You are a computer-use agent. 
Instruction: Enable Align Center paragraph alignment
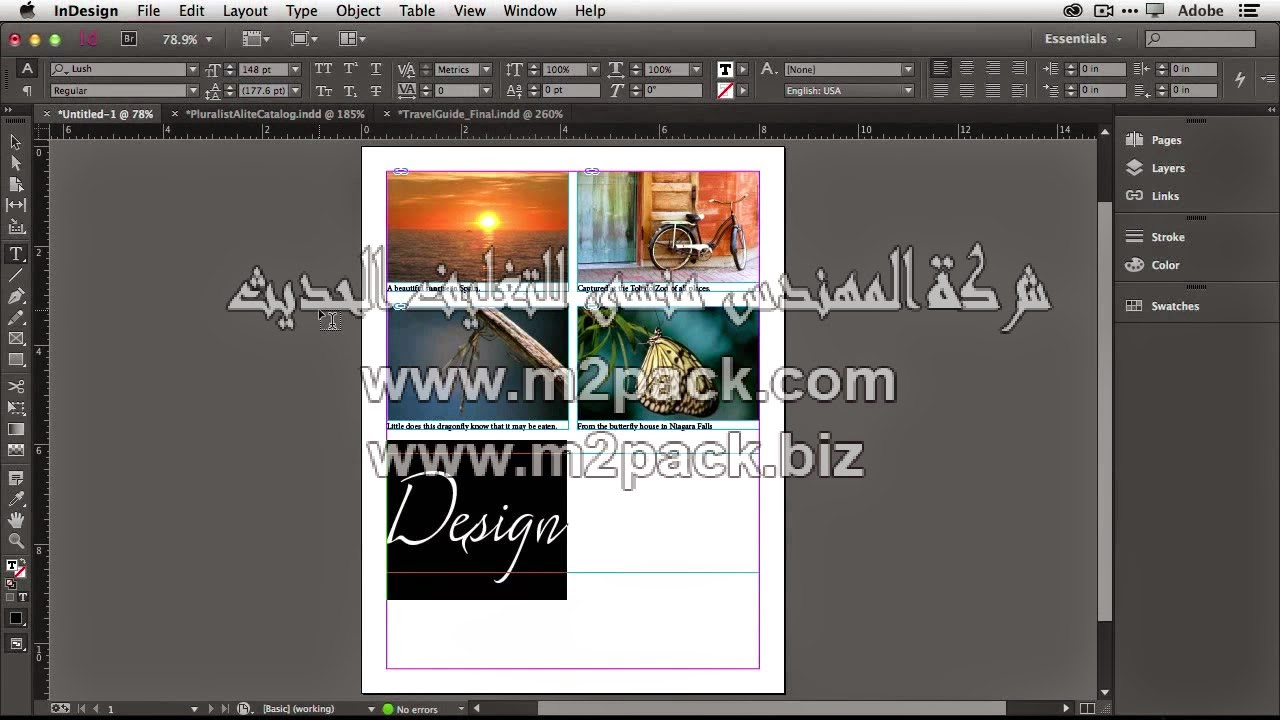pos(967,69)
